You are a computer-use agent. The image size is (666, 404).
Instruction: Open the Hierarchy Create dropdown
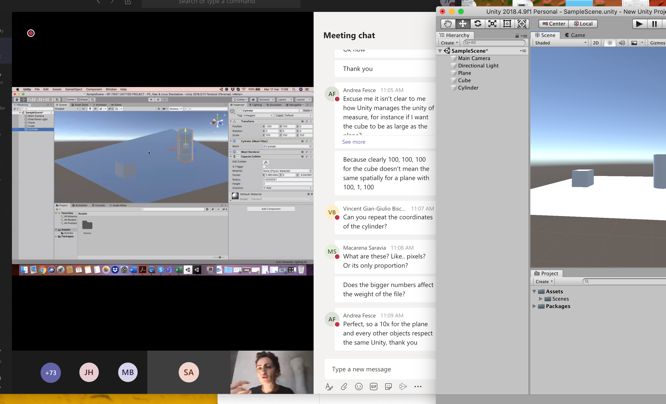coord(449,43)
